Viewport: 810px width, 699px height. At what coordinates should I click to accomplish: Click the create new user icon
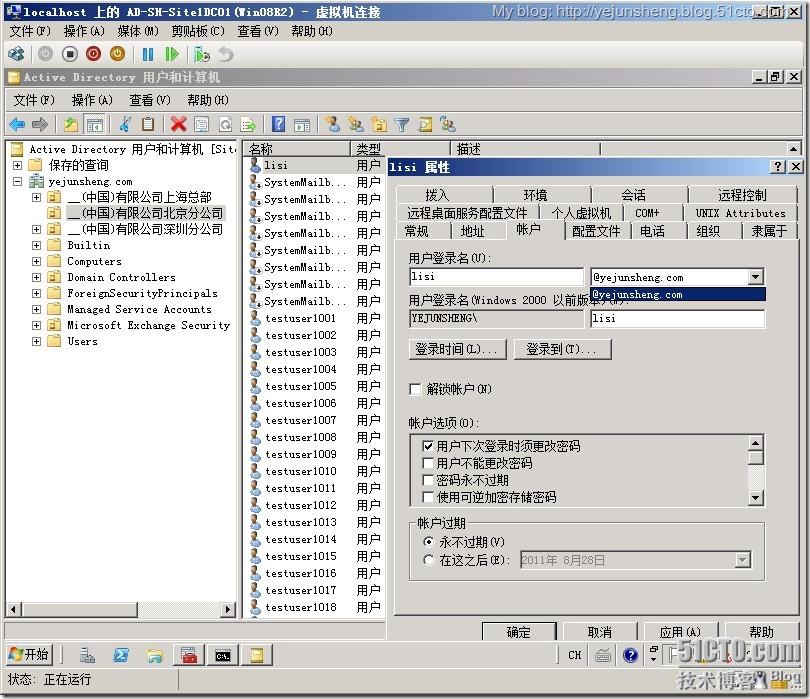click(x=332, y=124)
